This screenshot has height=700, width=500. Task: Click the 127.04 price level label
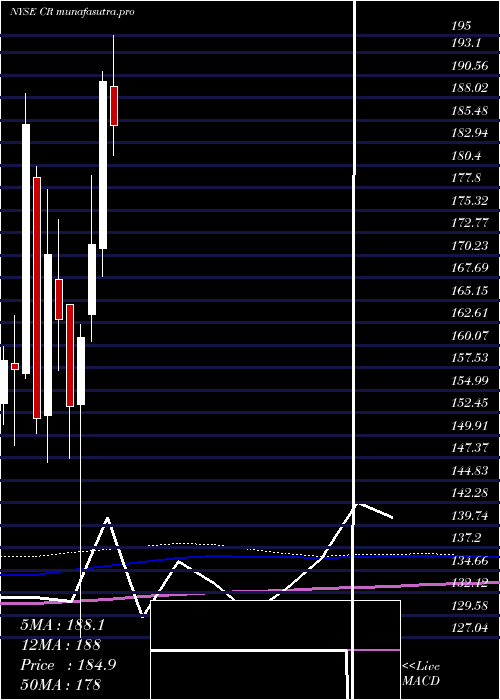pos(470,628)
